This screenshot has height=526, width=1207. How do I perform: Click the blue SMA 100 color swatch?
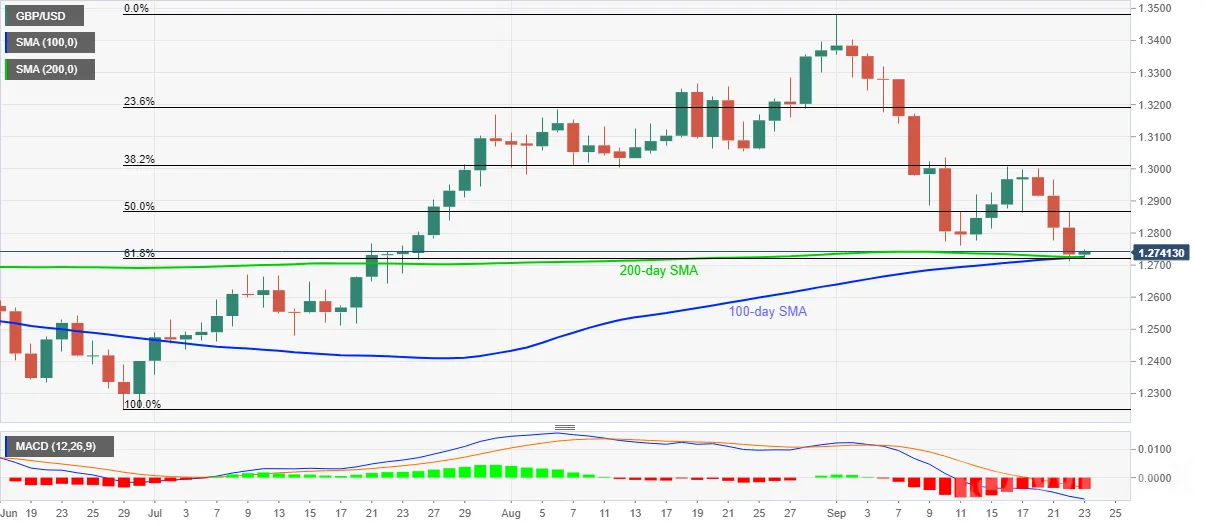[x=7, y=43]
